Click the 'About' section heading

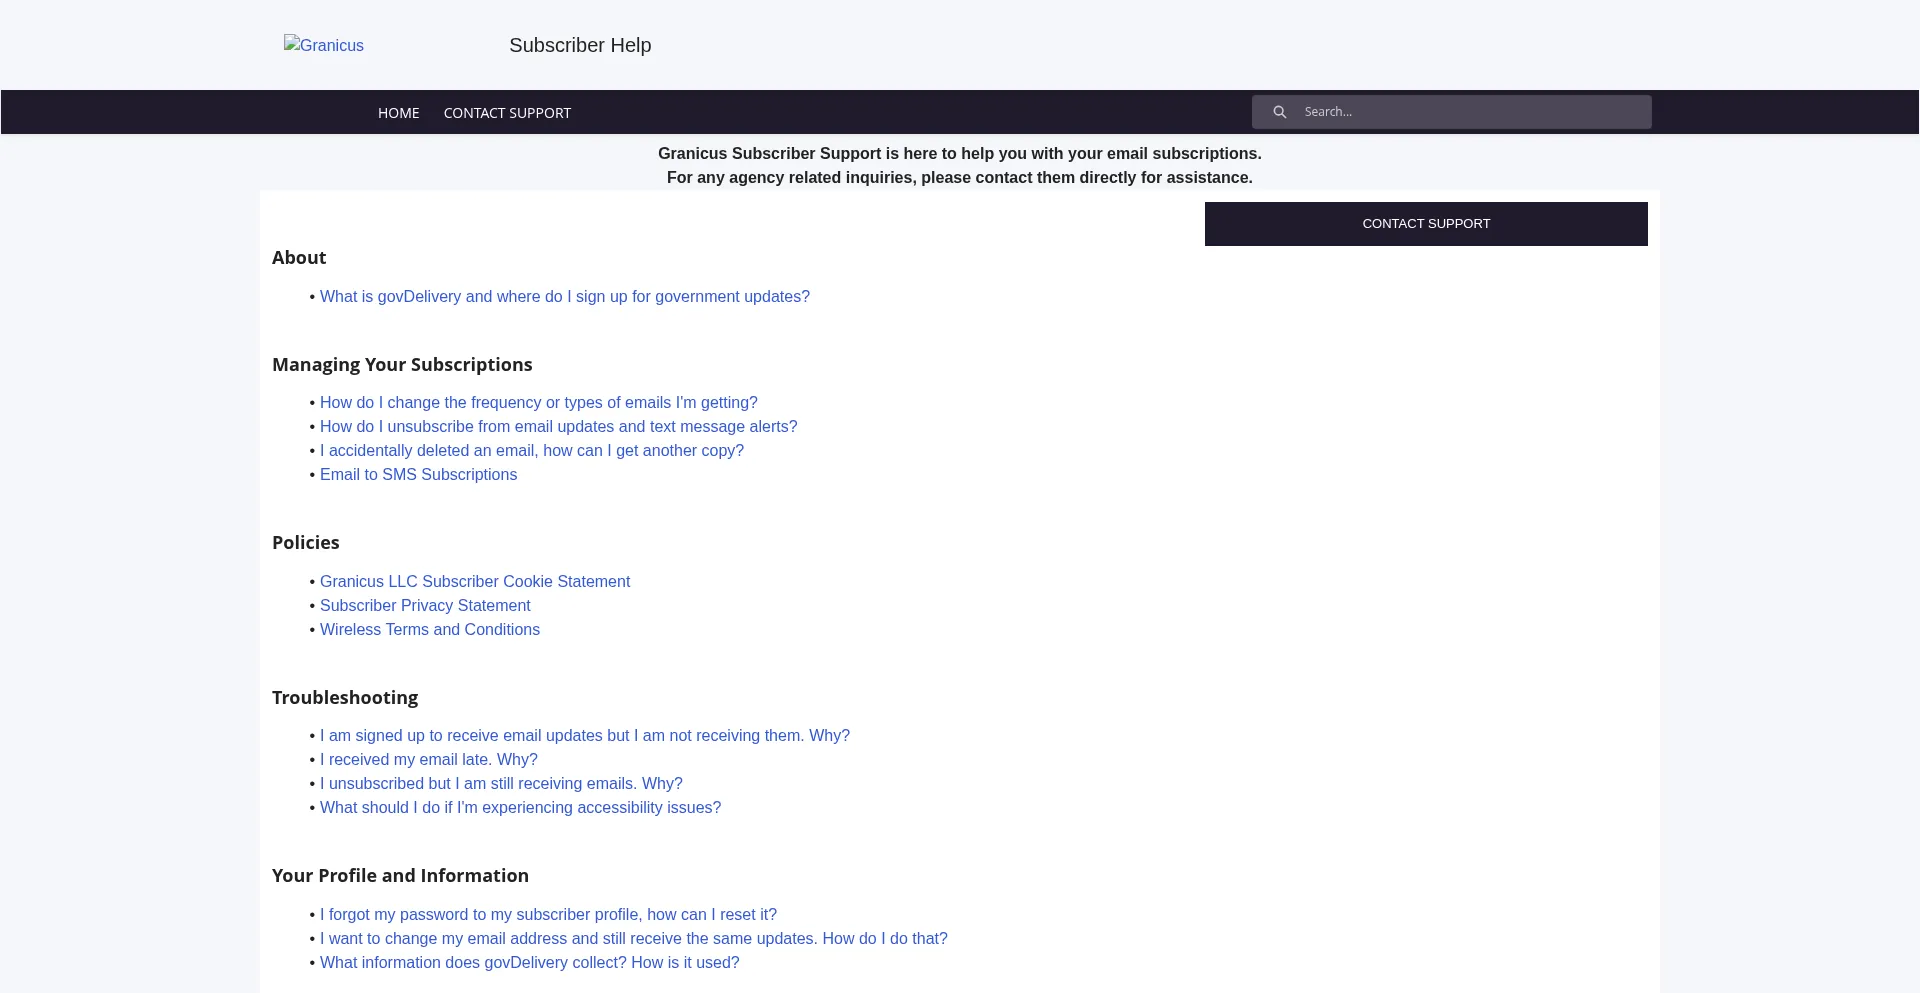click(299, 258)
